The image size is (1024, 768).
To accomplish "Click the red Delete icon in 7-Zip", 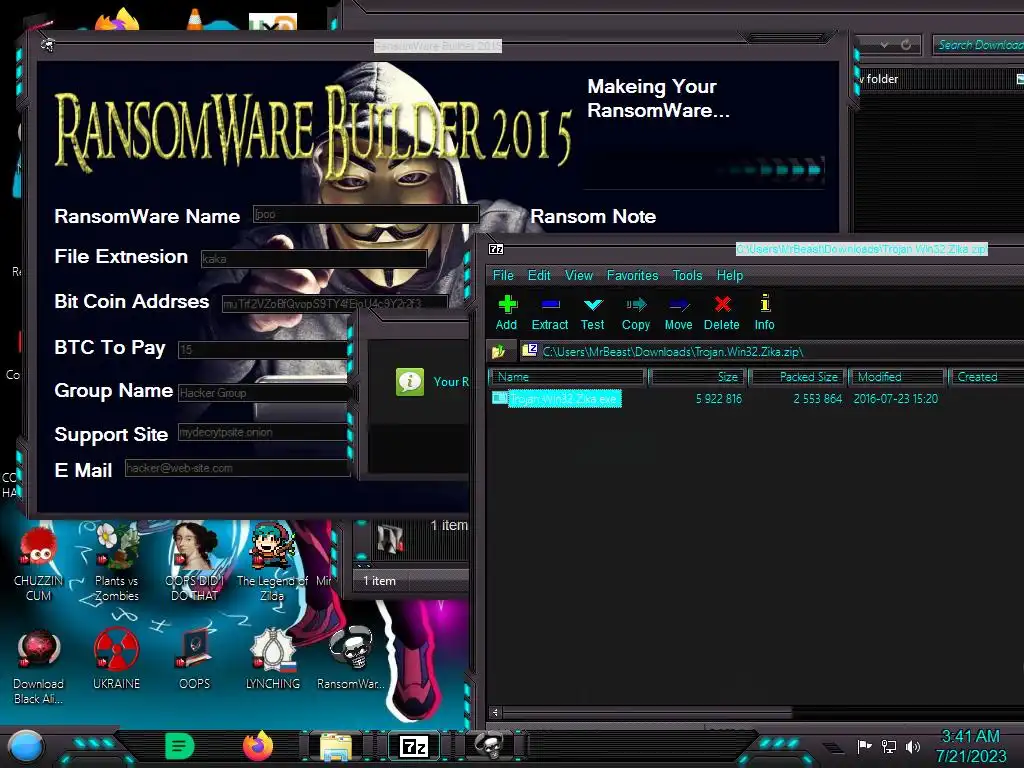I will click(722, 313).
